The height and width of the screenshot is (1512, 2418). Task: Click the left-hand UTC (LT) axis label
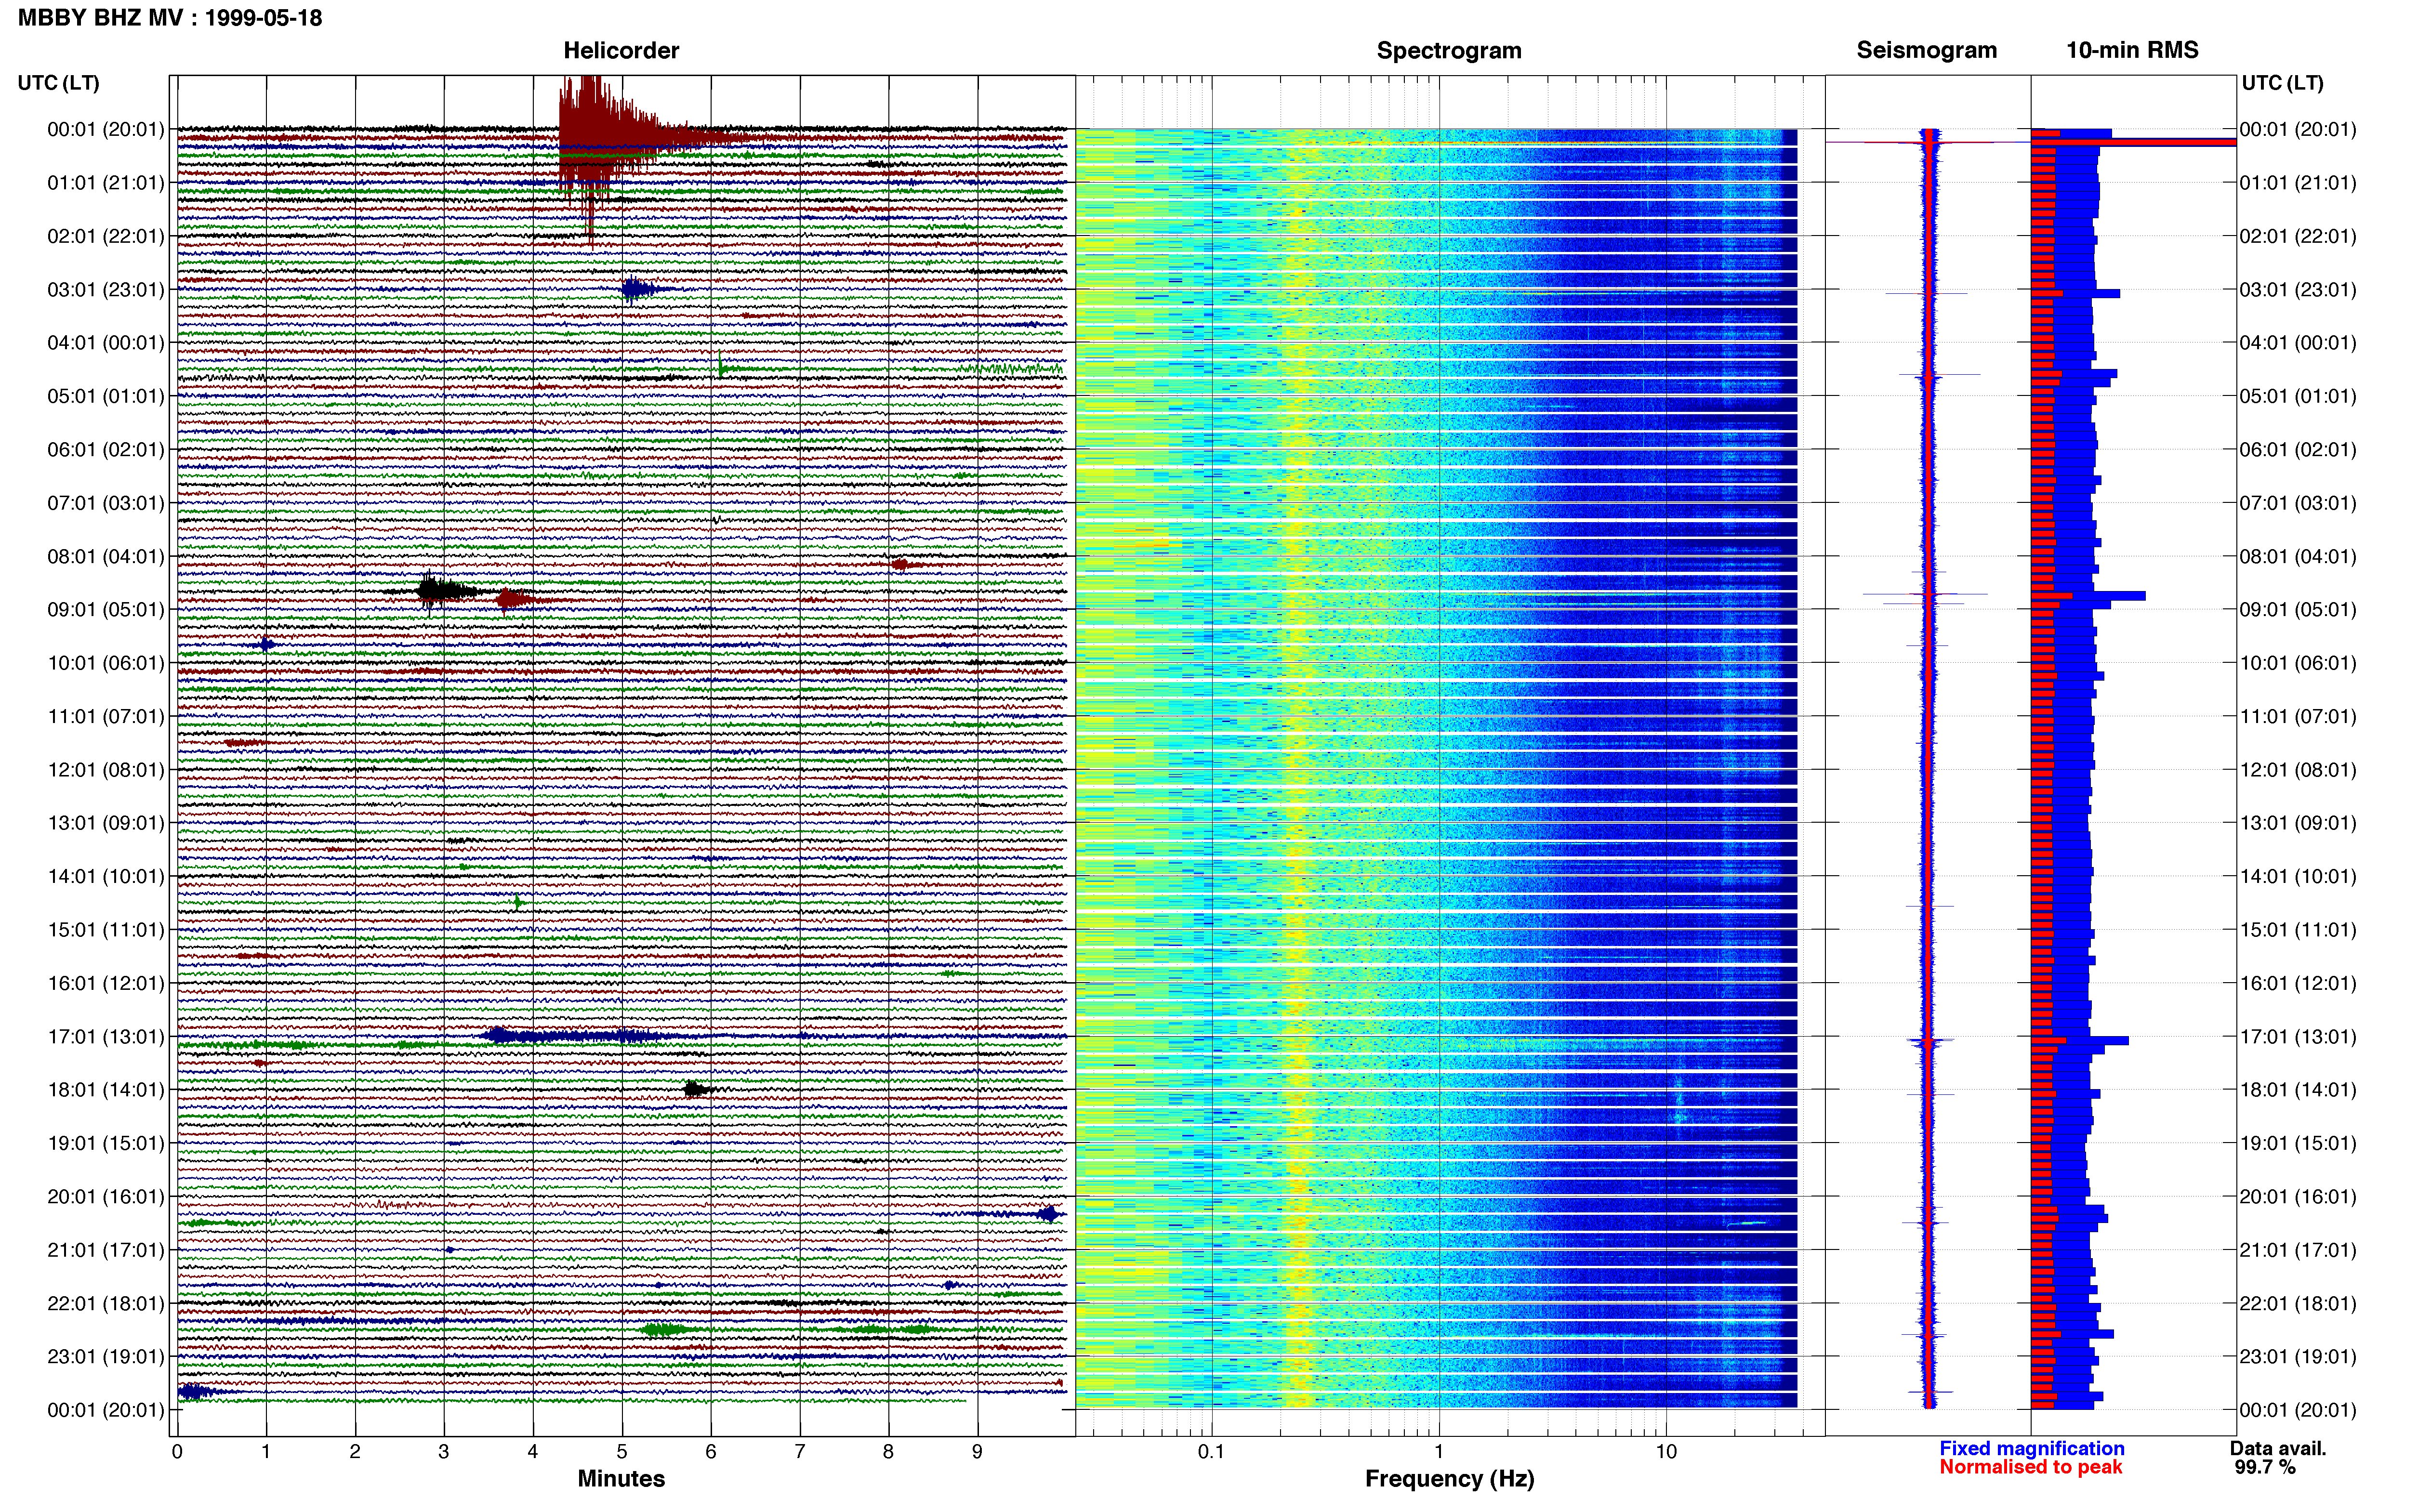tap(59, 83)
